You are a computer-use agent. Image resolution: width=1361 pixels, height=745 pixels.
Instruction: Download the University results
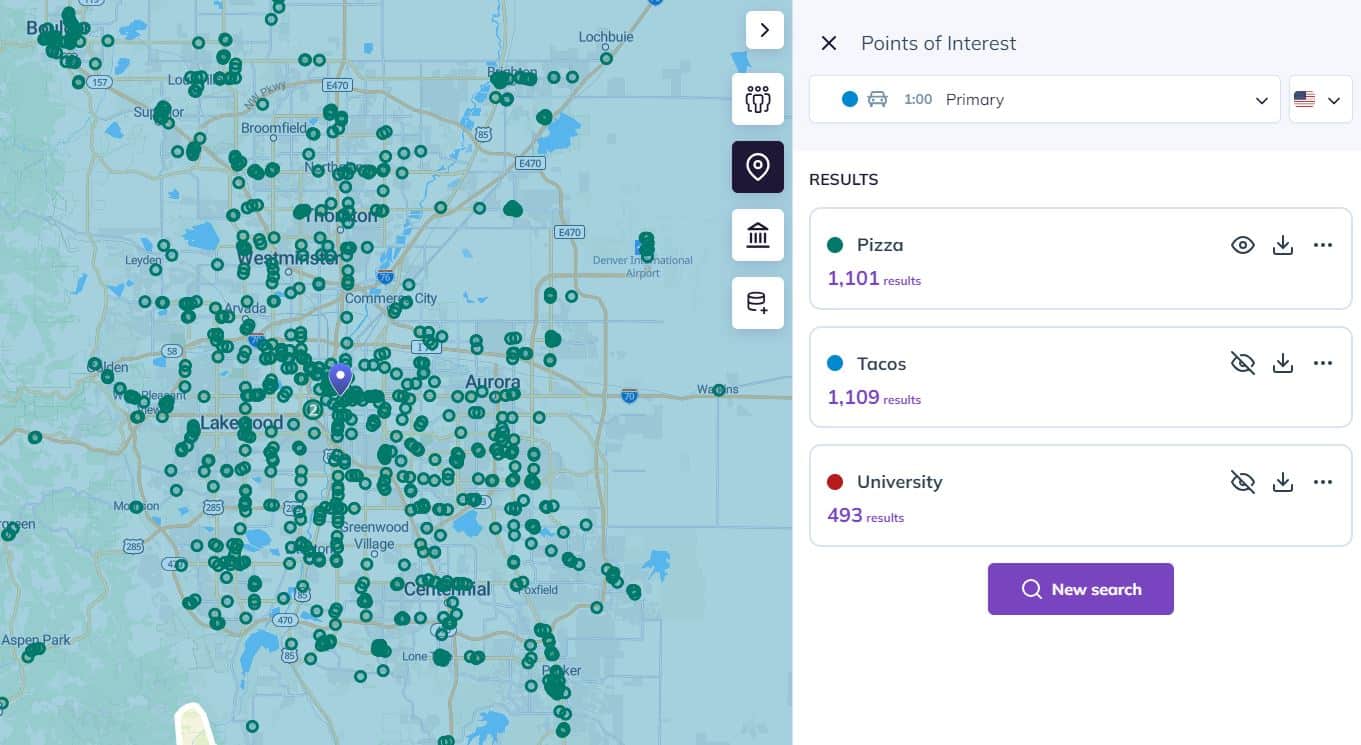pyautogui.click(x=1283, y=481)
